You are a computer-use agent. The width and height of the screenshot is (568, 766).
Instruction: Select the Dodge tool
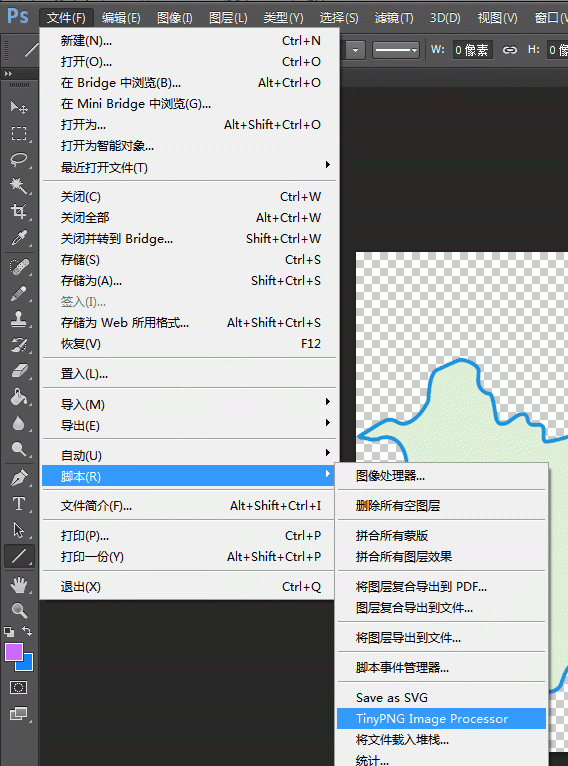[x=19, y=448]
